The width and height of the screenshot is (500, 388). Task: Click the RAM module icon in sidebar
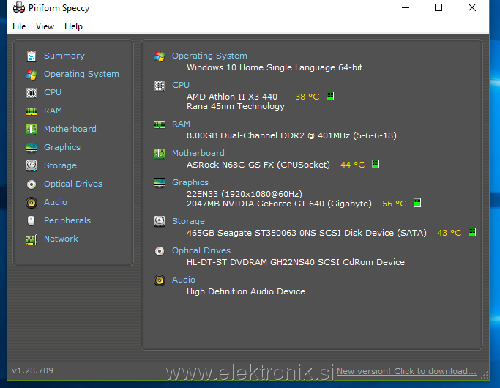point(31,111)
